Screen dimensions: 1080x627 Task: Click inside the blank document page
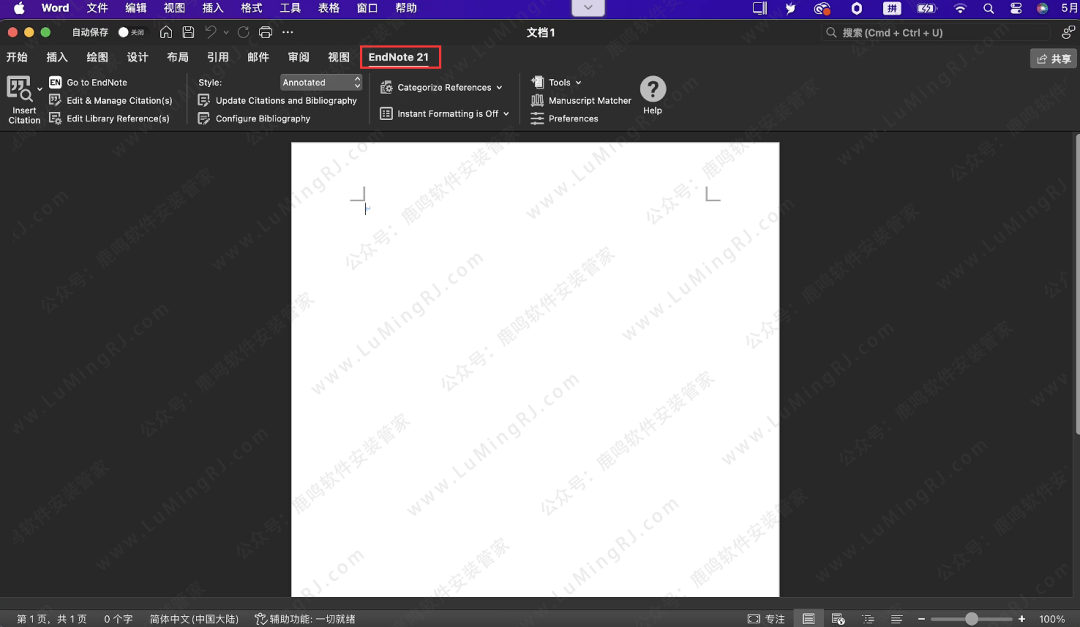click(535, 369)
